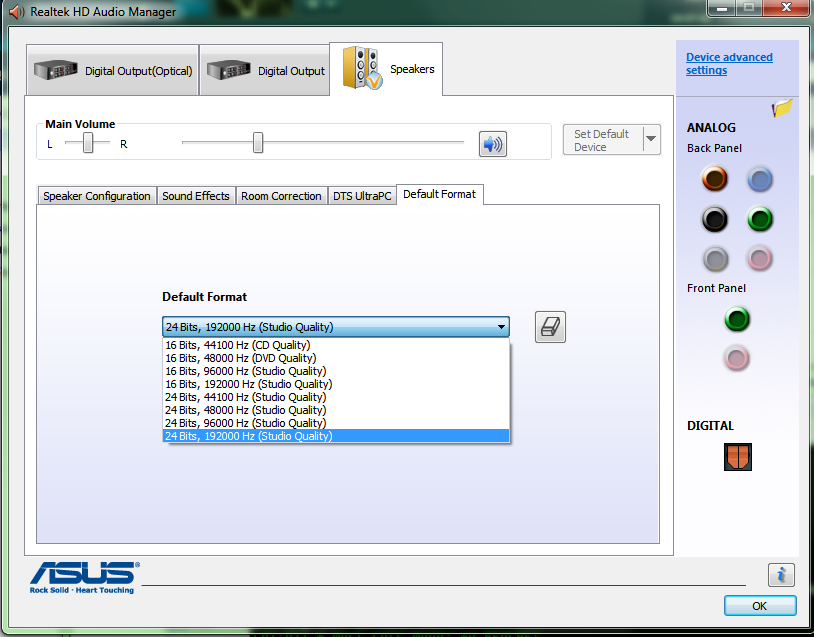Collapse the Default Format combo box

pos(500,327)
